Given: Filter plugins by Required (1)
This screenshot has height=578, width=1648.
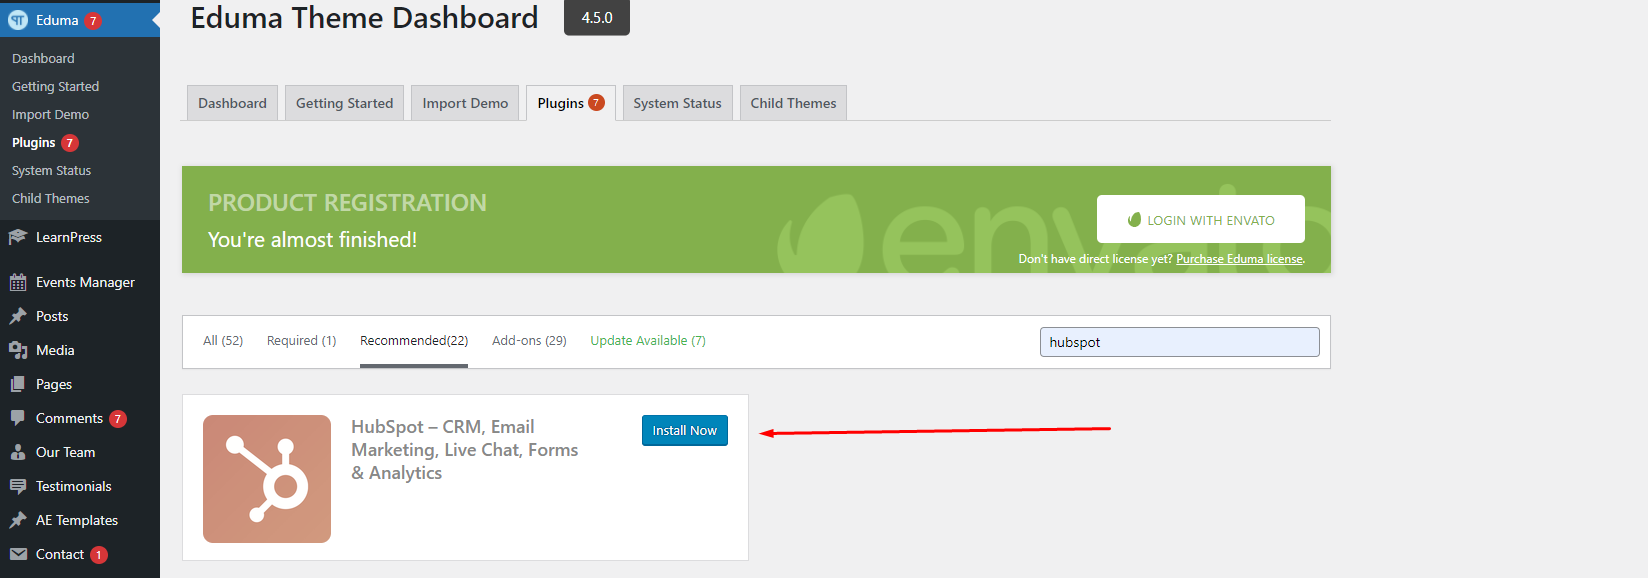Looking at the screenshot, I should click(x=301, y=341).
